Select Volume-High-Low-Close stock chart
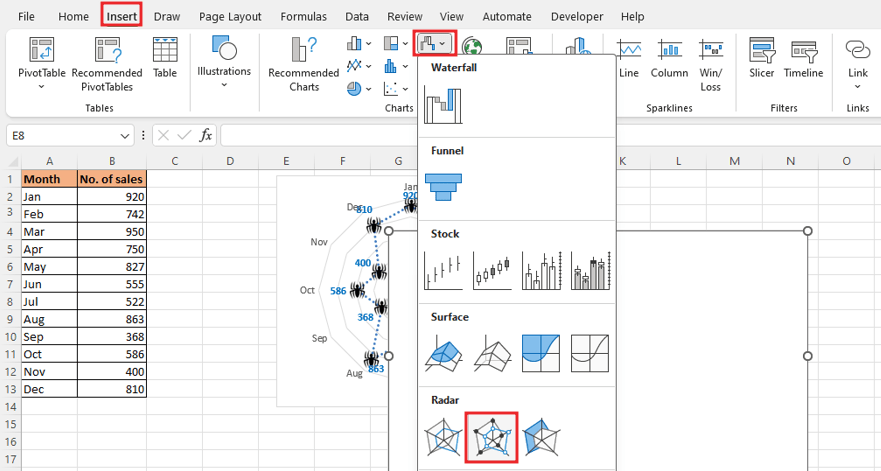Viewport: 881px width, 471px height. point(541,270)
